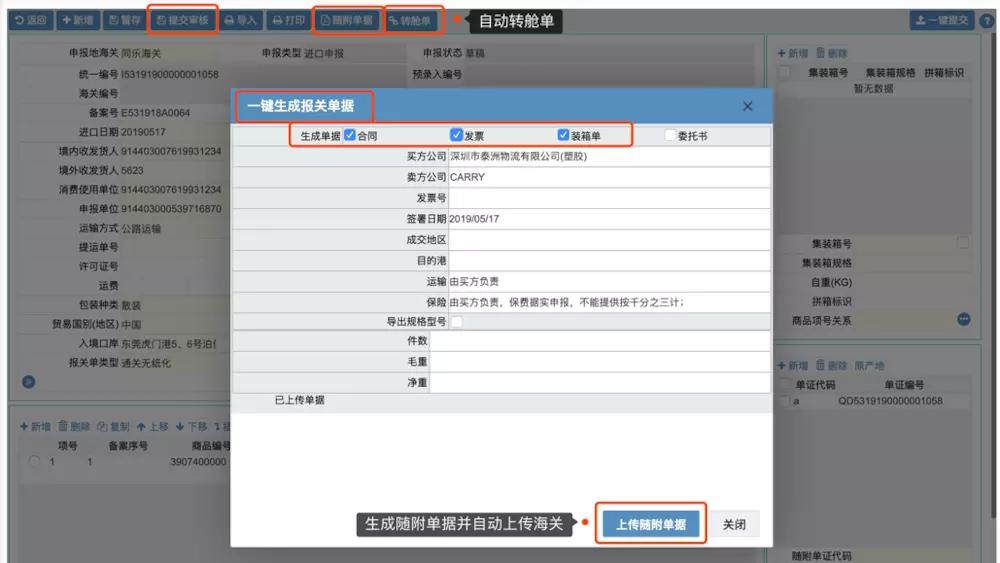
Task: Expand header form with the round arrow icon
Action: click(x=29, y=382)
